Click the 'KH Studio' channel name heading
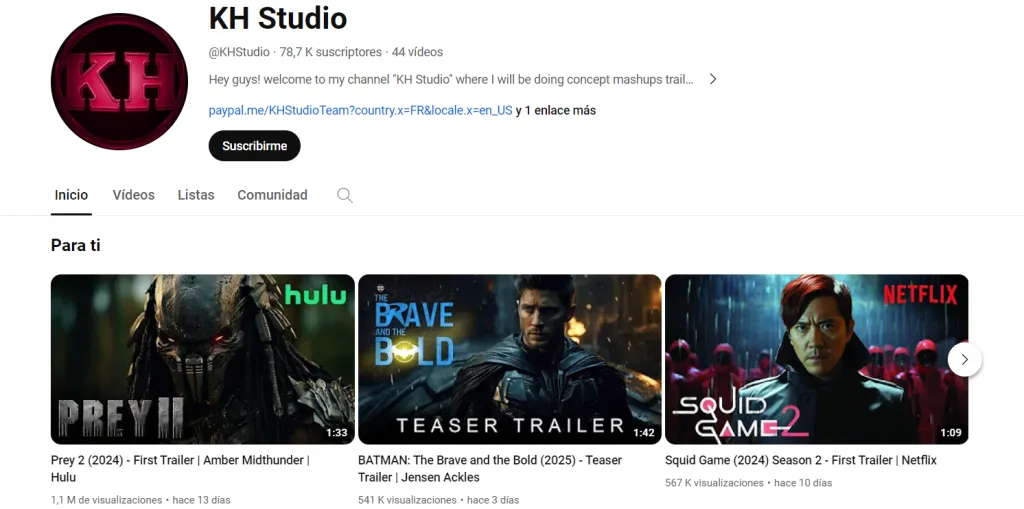Image resolution: width=1024 pixels, height=509 pixels. click(278, 18)
